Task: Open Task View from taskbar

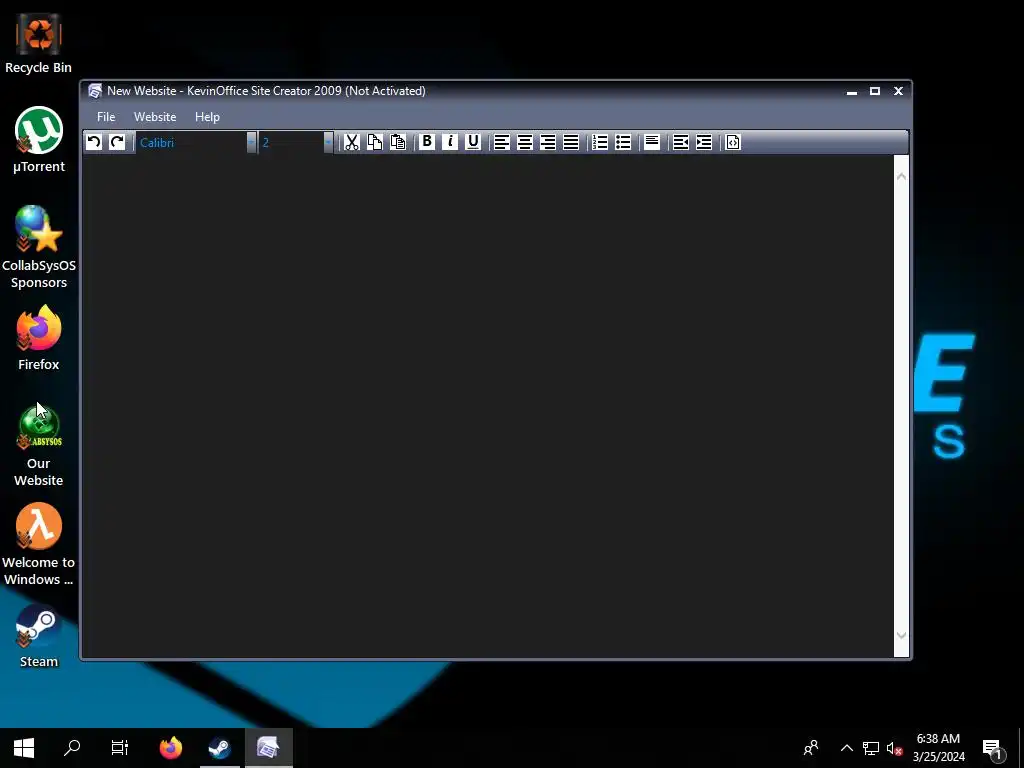Action: click(x=120, y=748)
